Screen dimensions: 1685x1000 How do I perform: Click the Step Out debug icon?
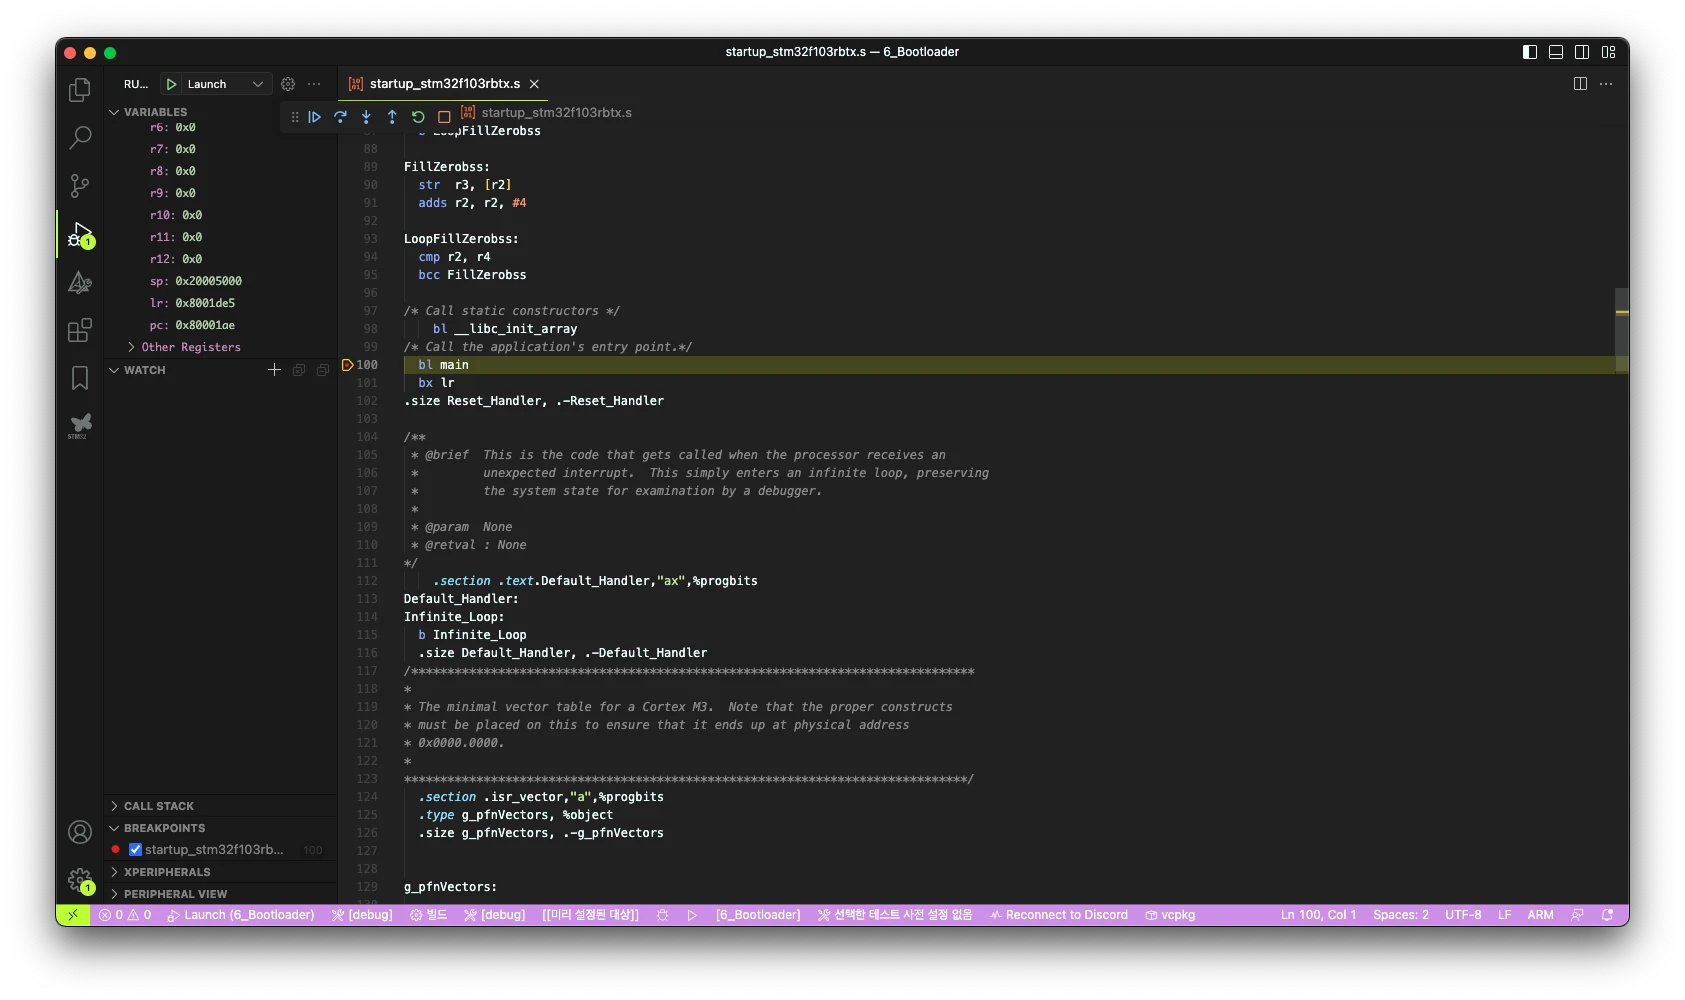[x=392, y=117]
